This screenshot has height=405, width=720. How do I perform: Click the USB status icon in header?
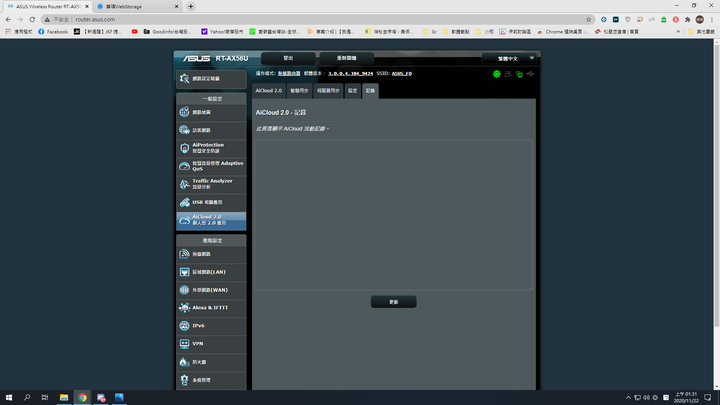(530, 73)
